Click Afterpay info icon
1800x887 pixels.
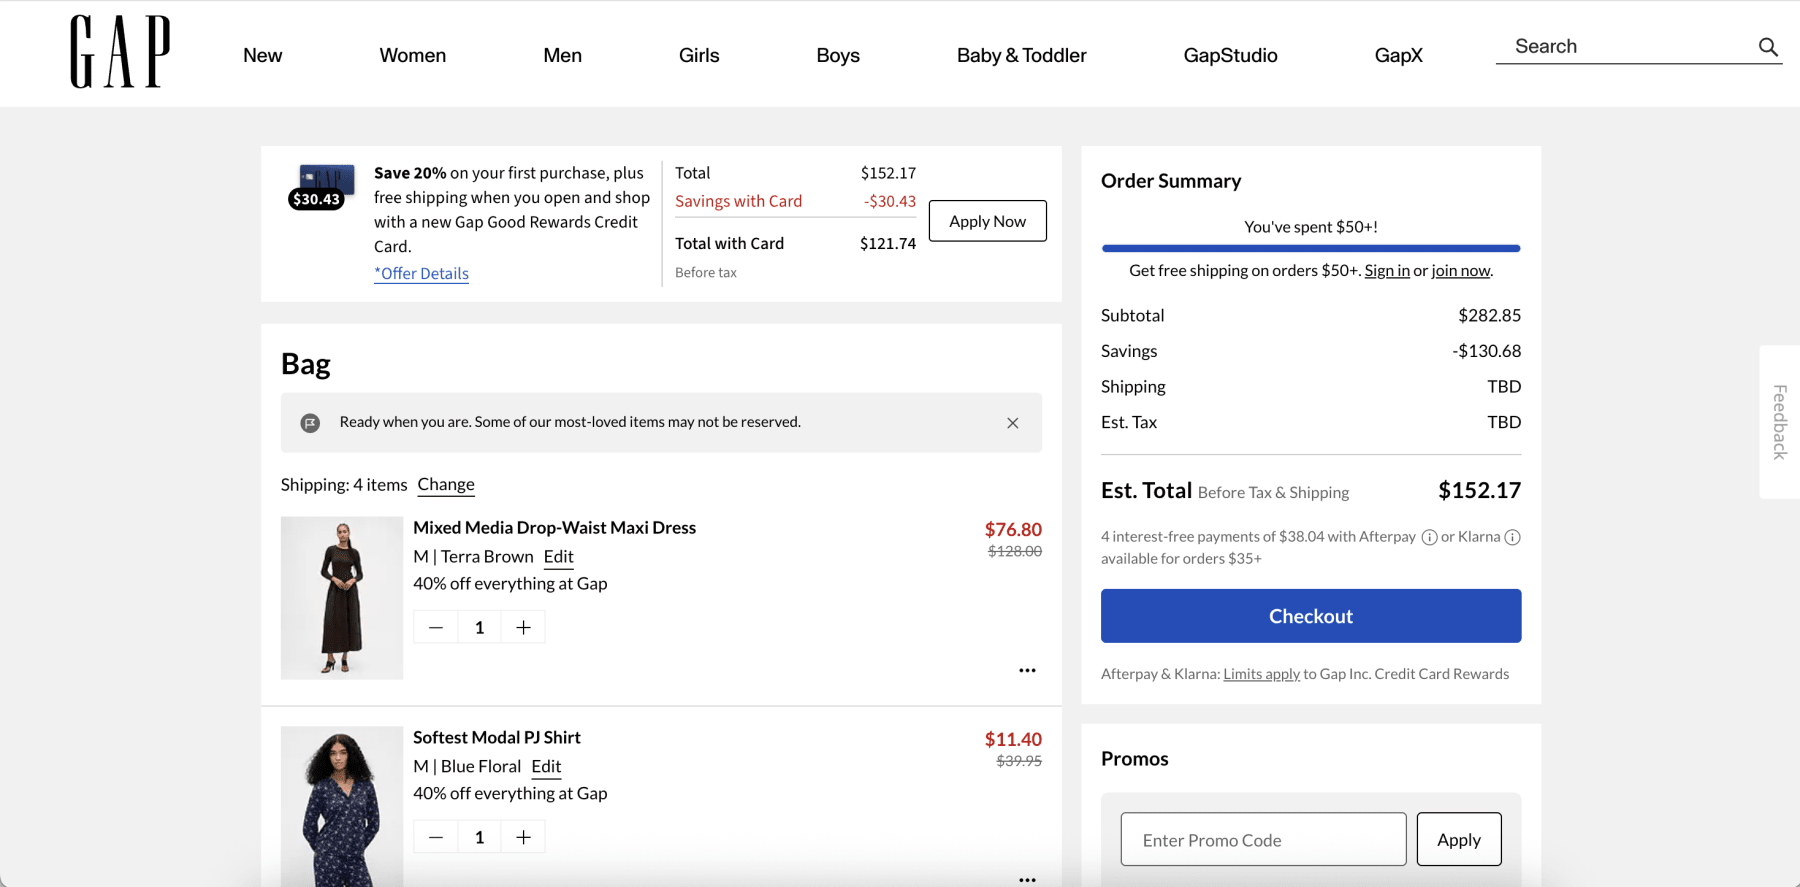1429,537
